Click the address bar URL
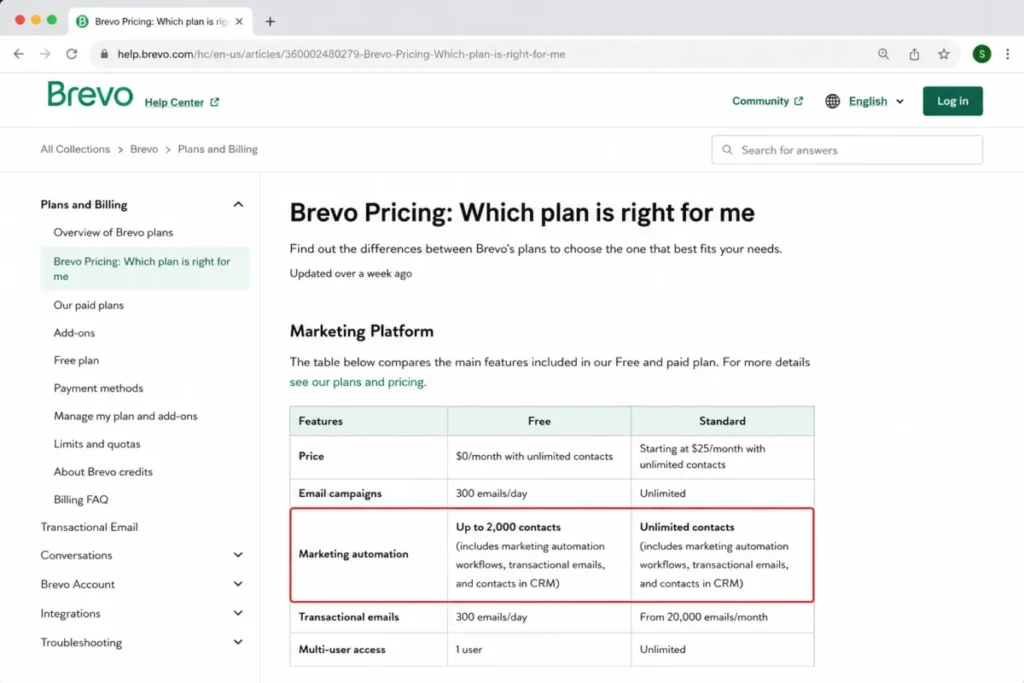1024x683 pixels. click(x=341, y=54)
